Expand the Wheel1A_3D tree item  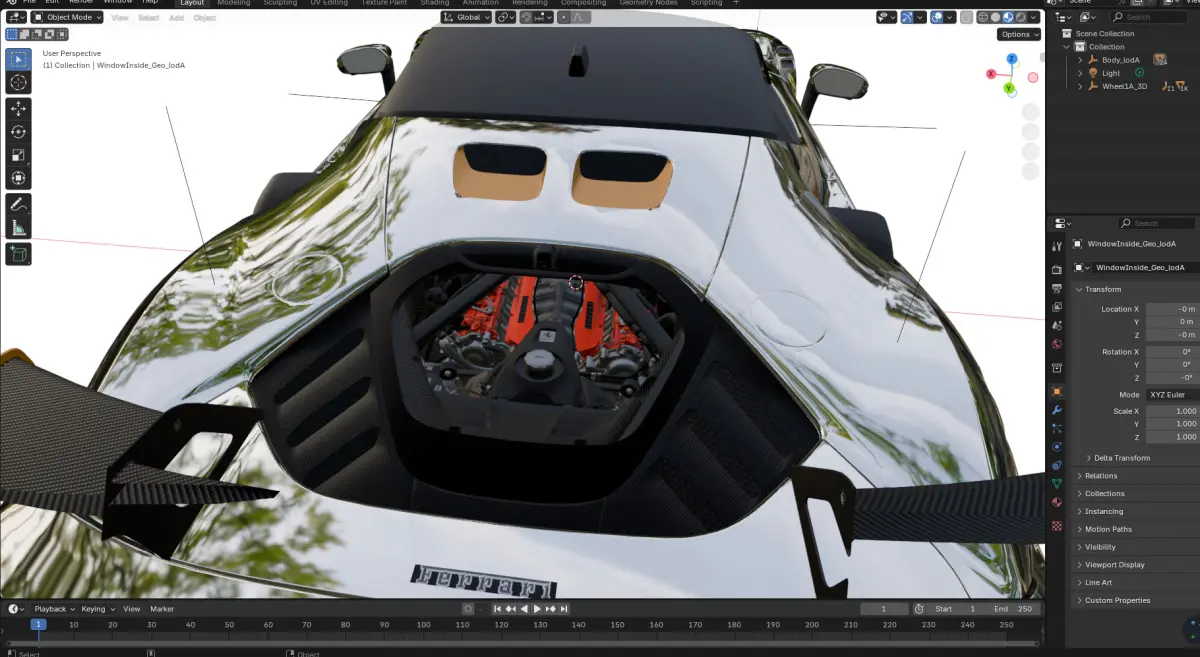coord(1080,86)
